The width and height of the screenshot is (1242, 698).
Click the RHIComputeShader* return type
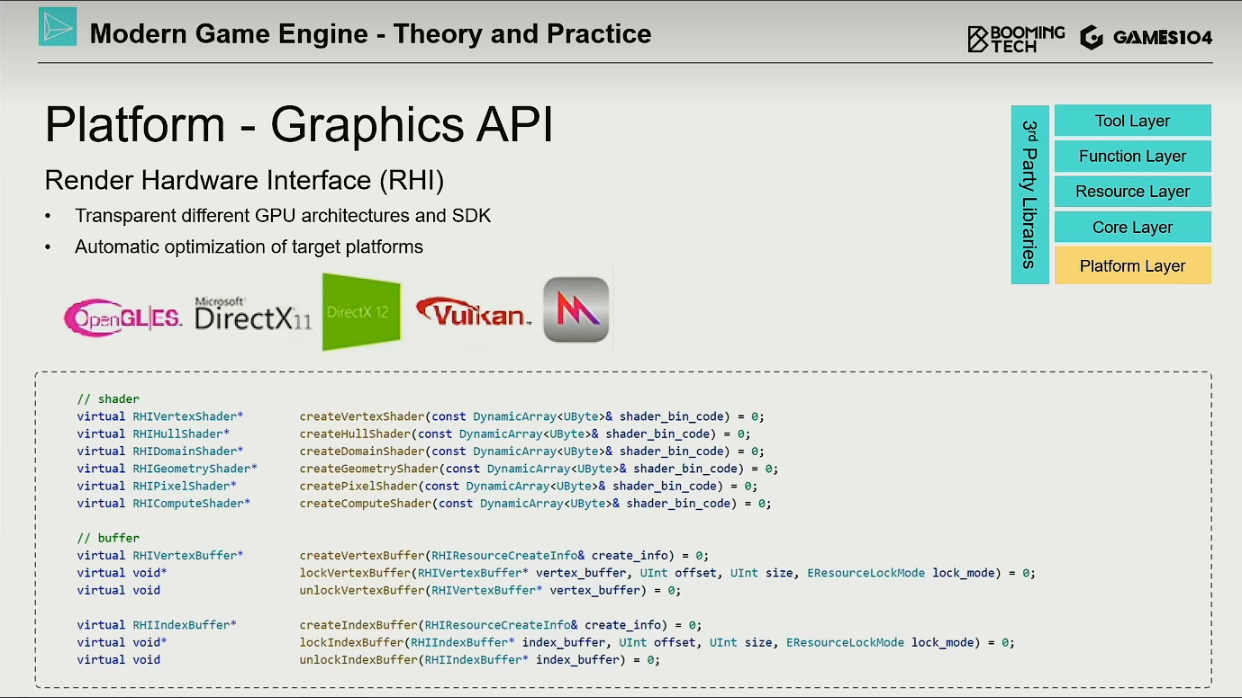[191, 503]
